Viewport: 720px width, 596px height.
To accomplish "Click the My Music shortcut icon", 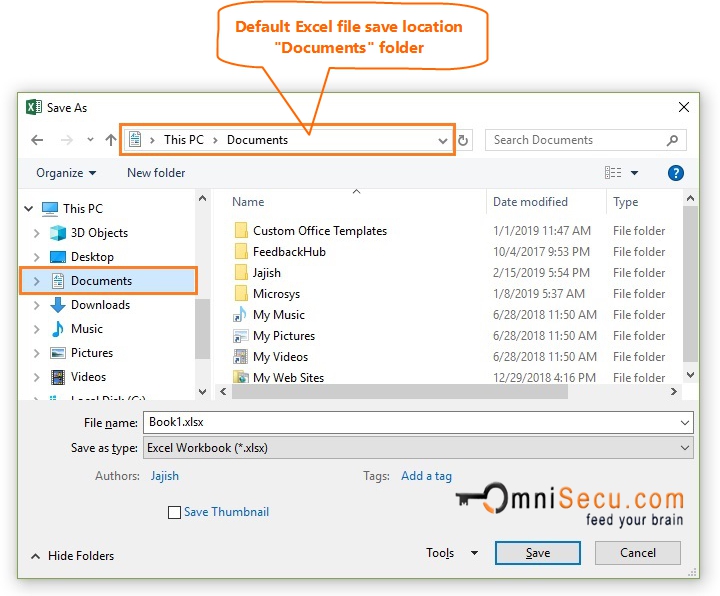I will (240, 315).
